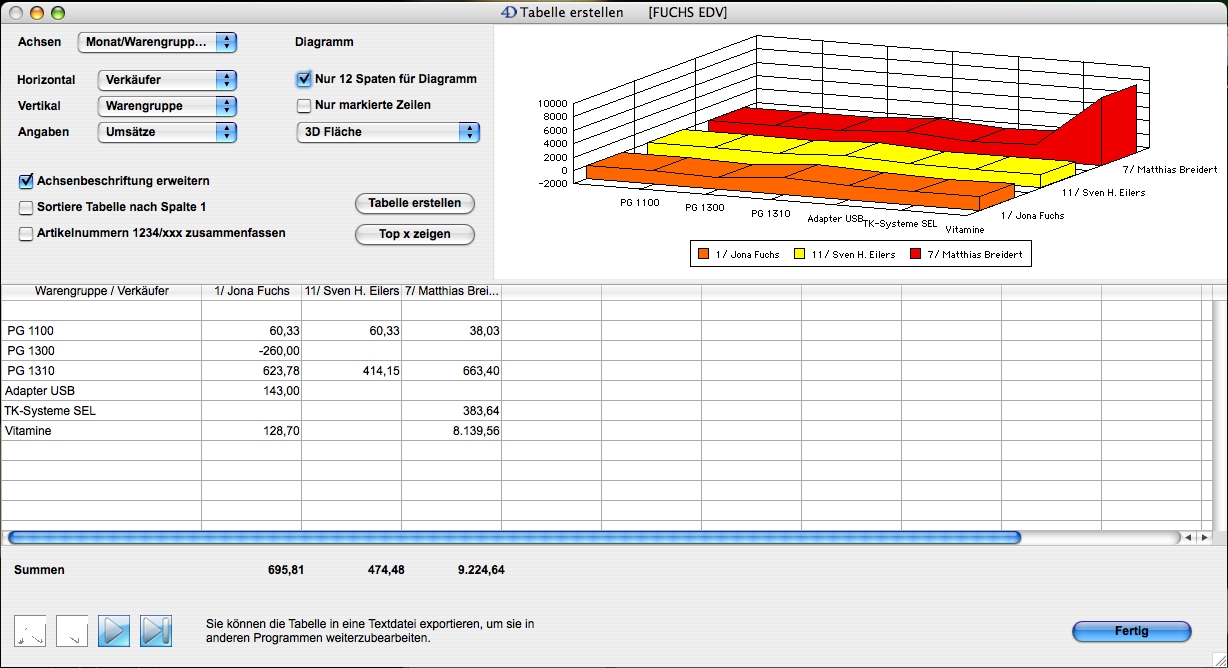Click the scrollbar right arrow under the table
This screenshot has width=1228, height=668.
click(x=1202, y=538)
